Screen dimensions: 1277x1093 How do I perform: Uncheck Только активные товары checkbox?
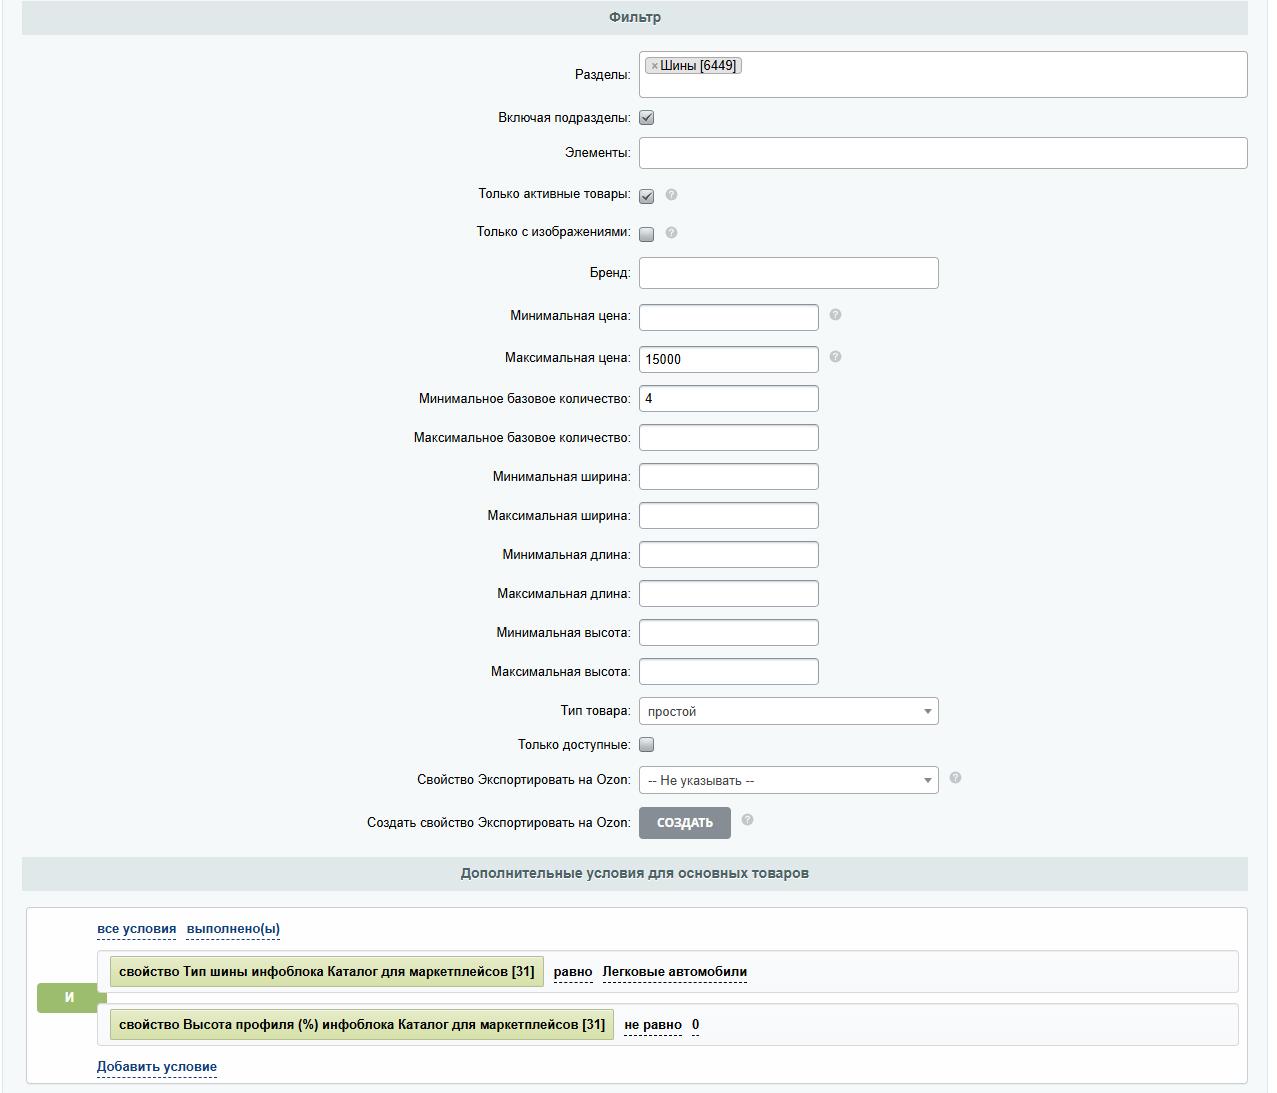pos(647,196)
